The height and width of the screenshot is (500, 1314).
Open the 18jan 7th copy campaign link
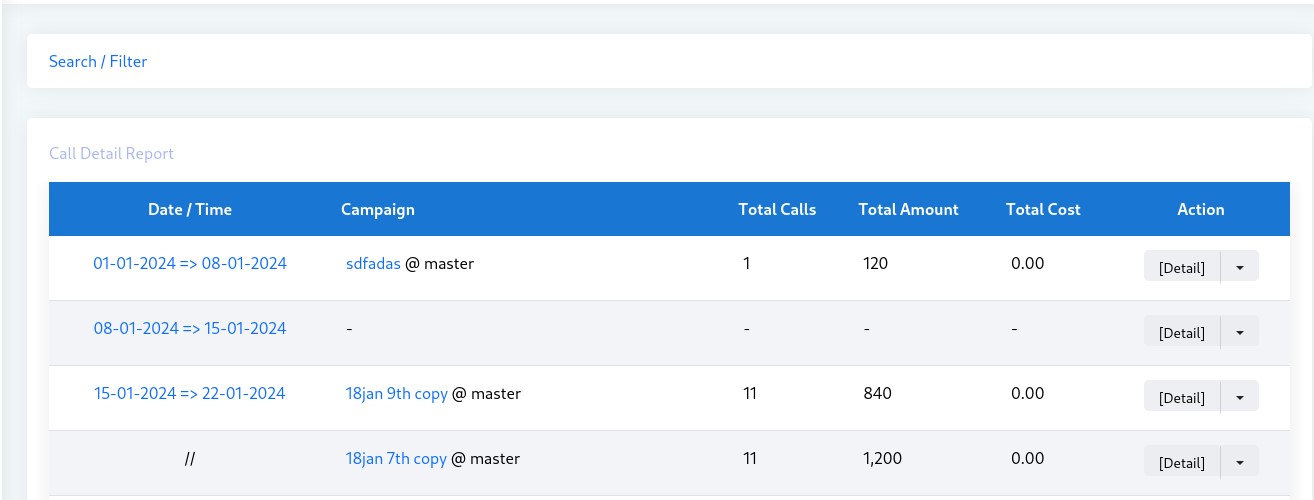click(396, 459)
